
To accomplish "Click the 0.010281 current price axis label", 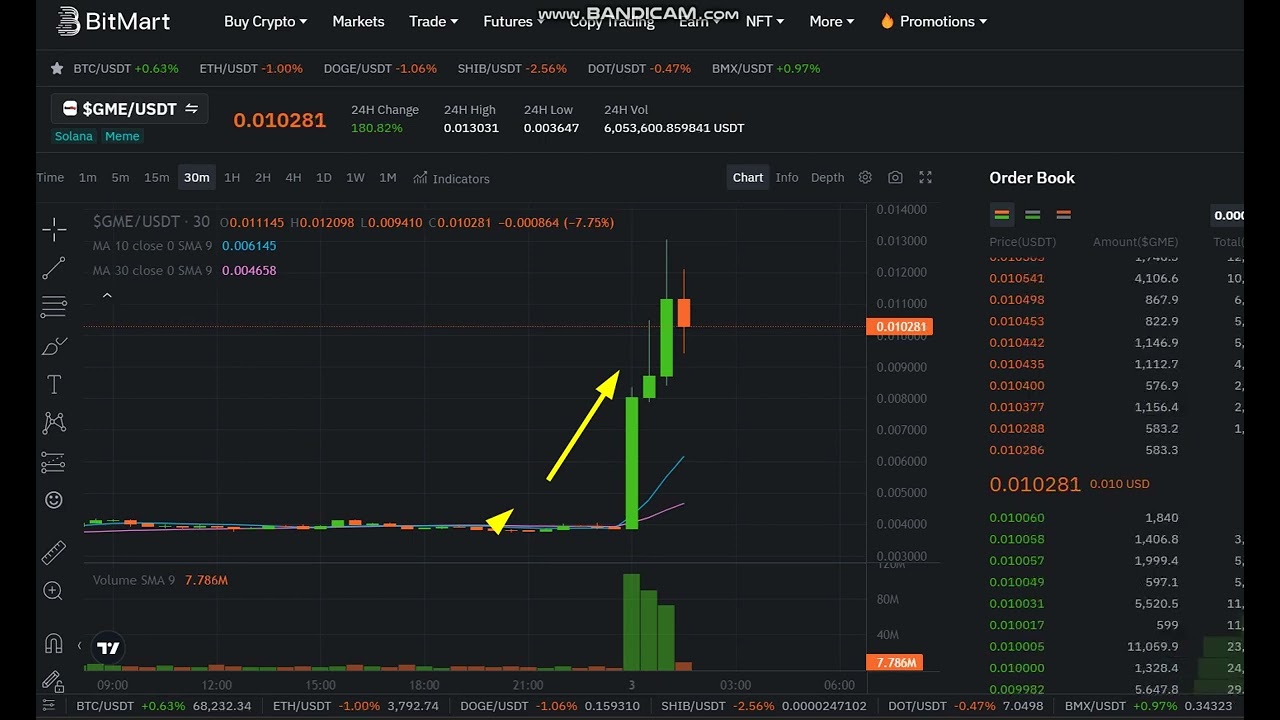I will point(901,327).
